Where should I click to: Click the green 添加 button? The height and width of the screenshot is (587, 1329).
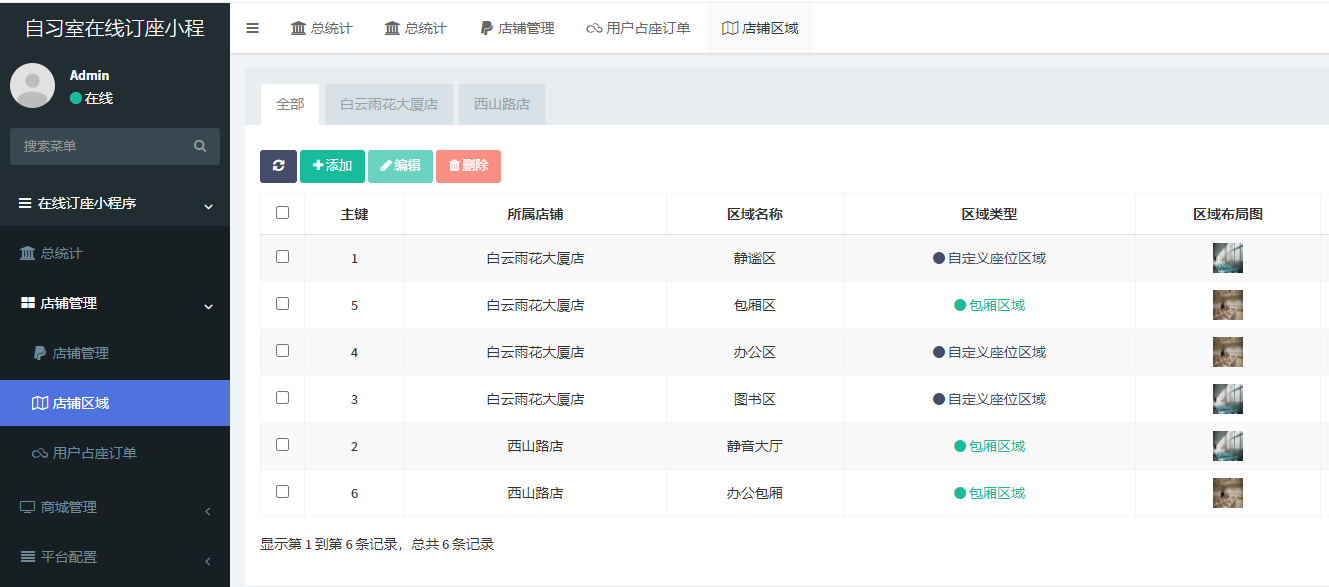pyautogui.click(x=332, y=166)
